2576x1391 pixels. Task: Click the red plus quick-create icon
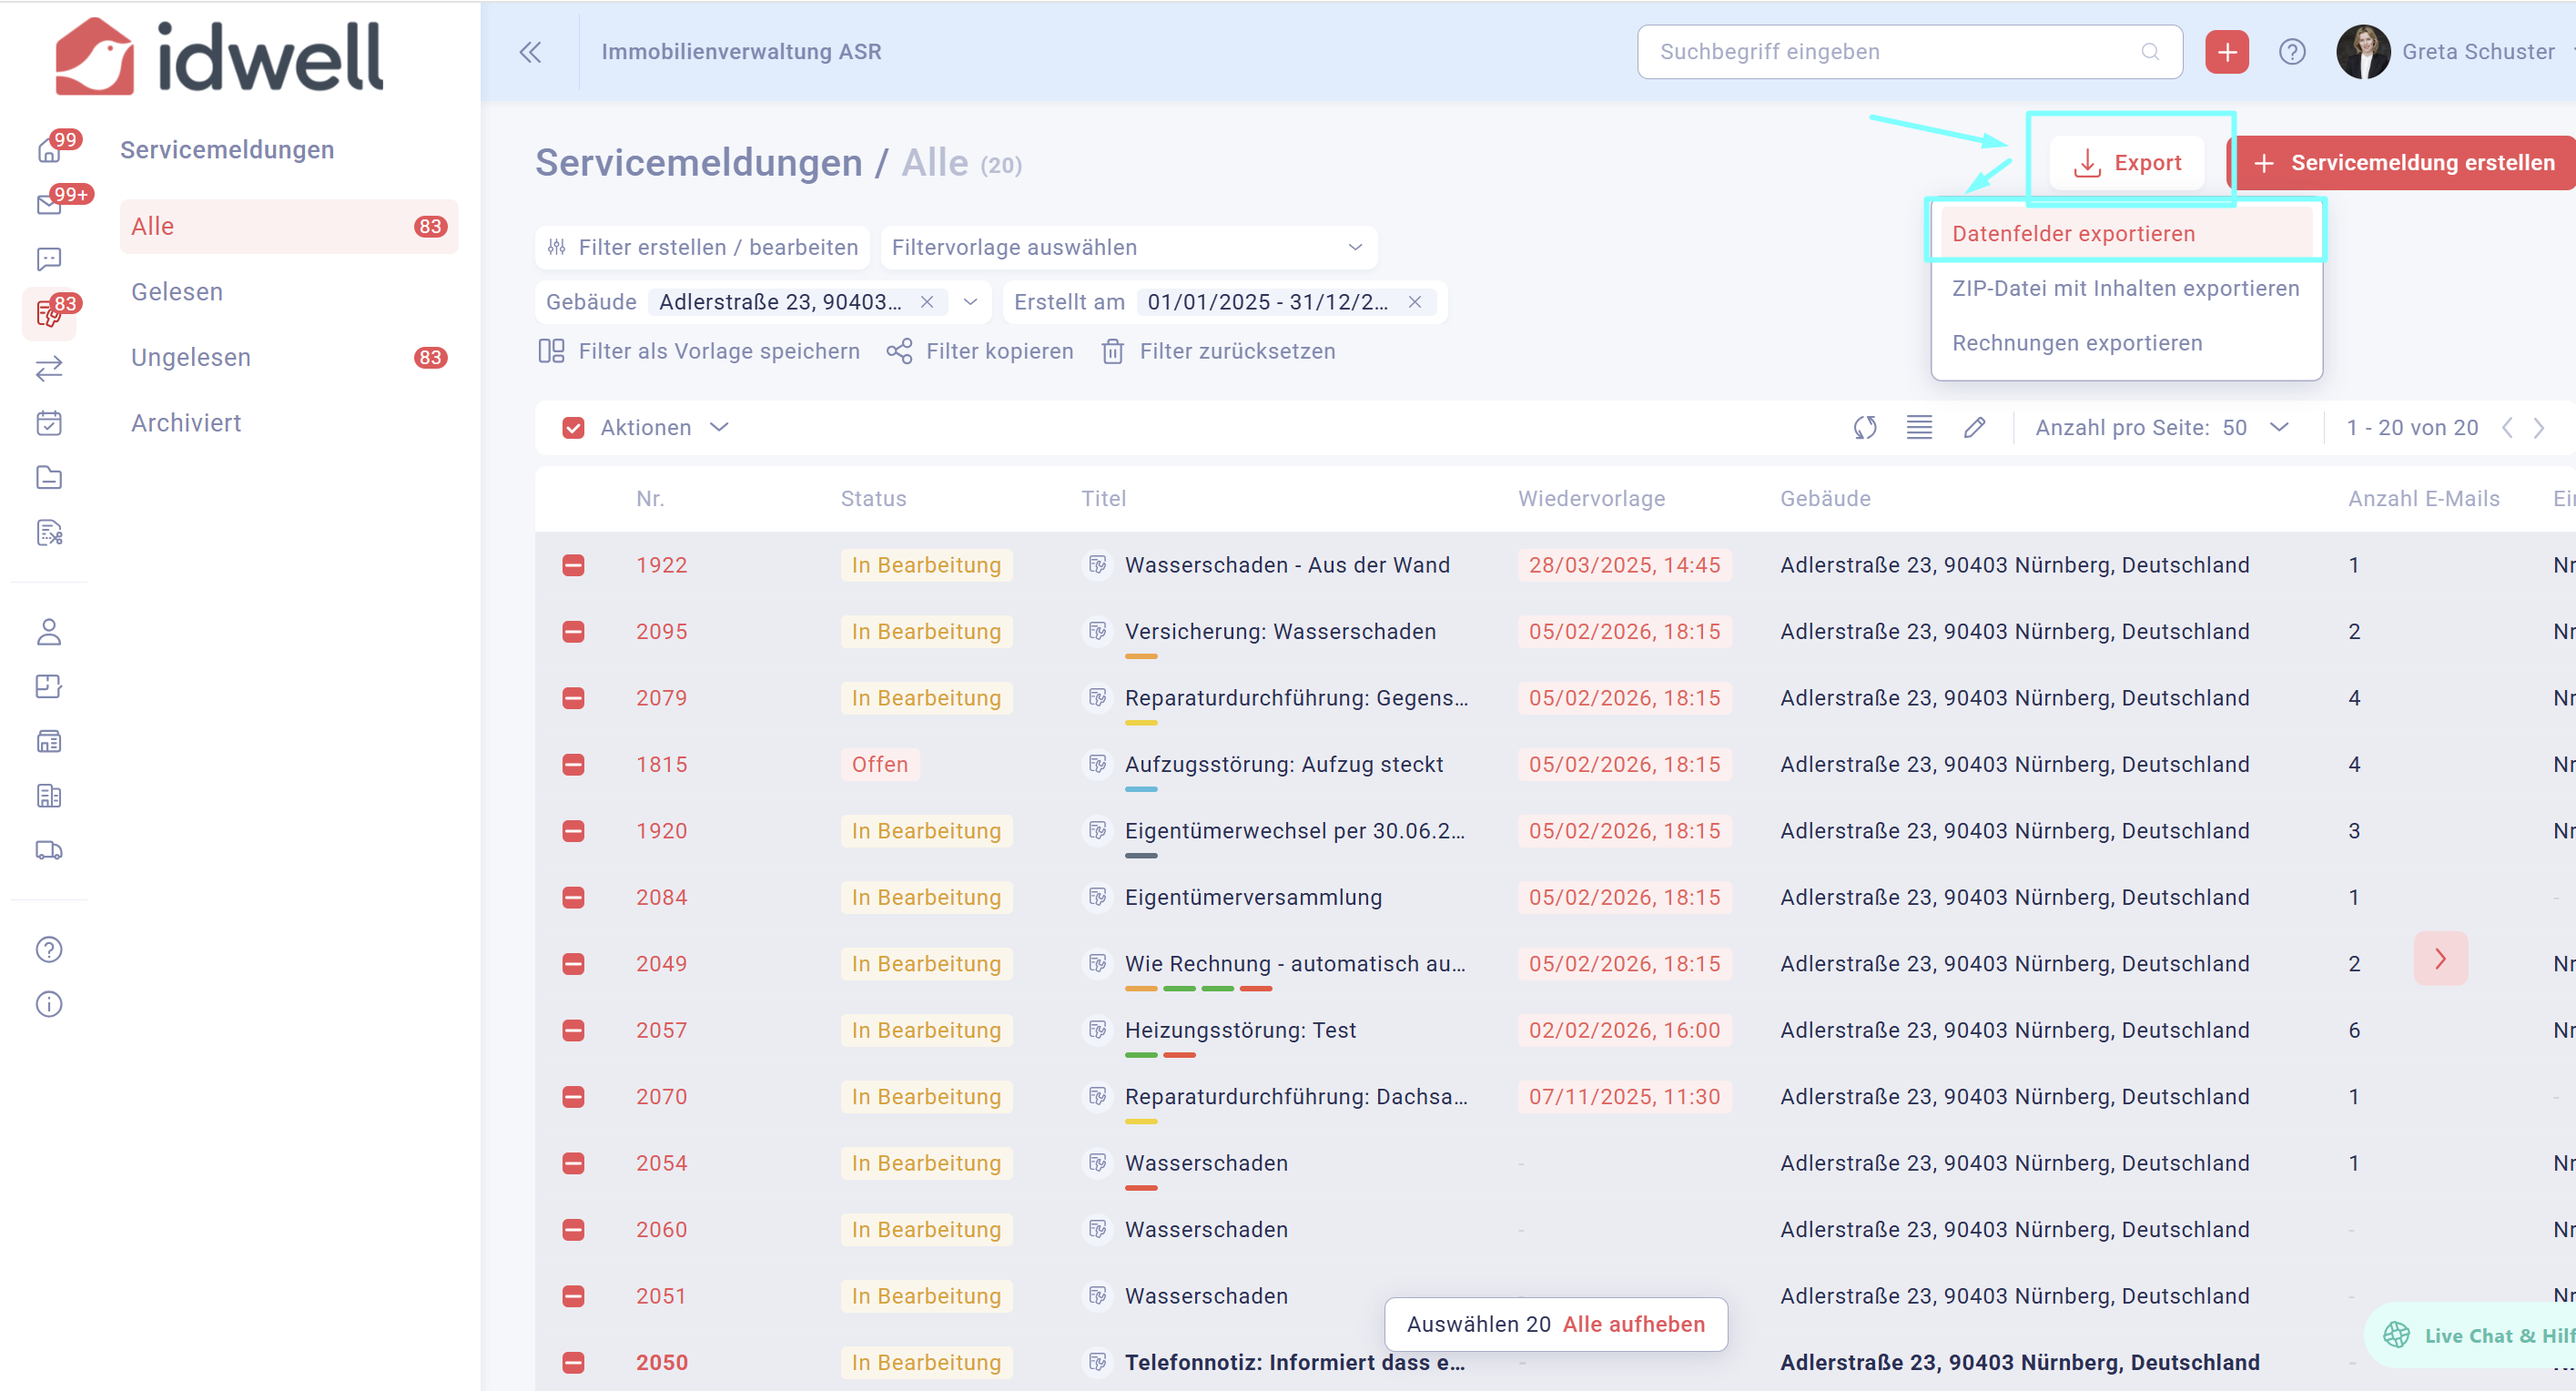[2226, 52]
